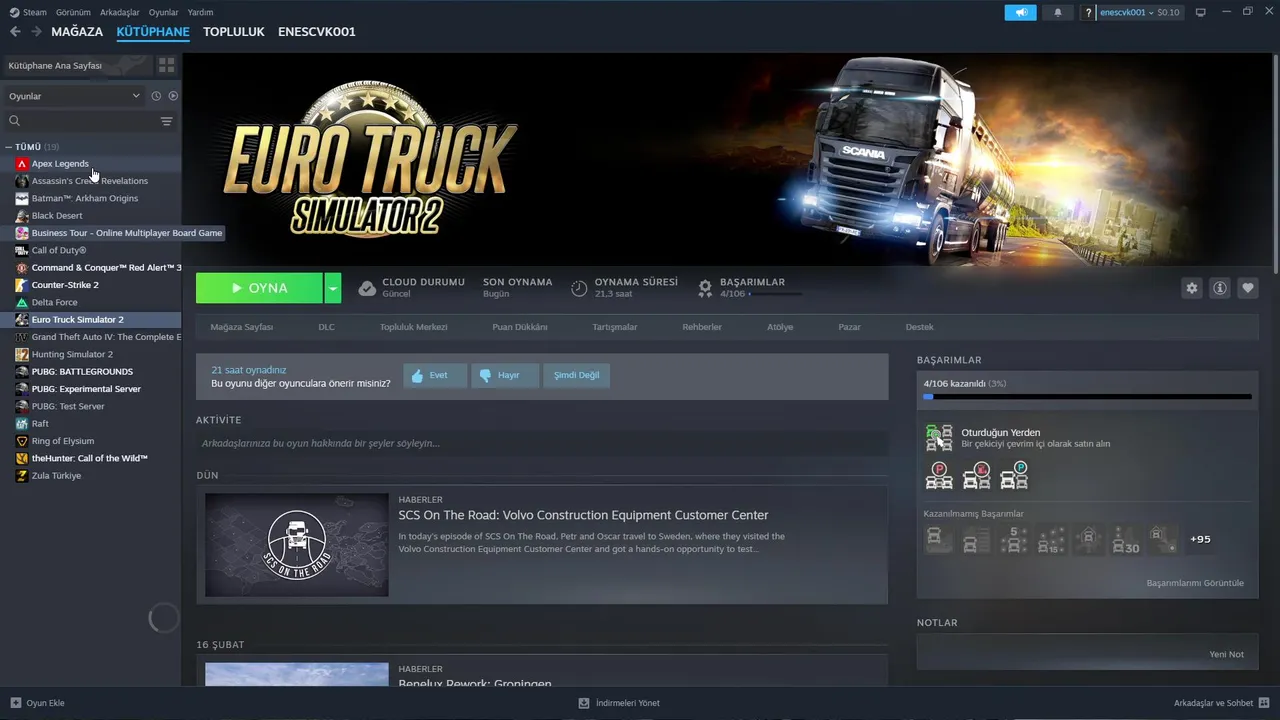Open the game info icon

1220,288
